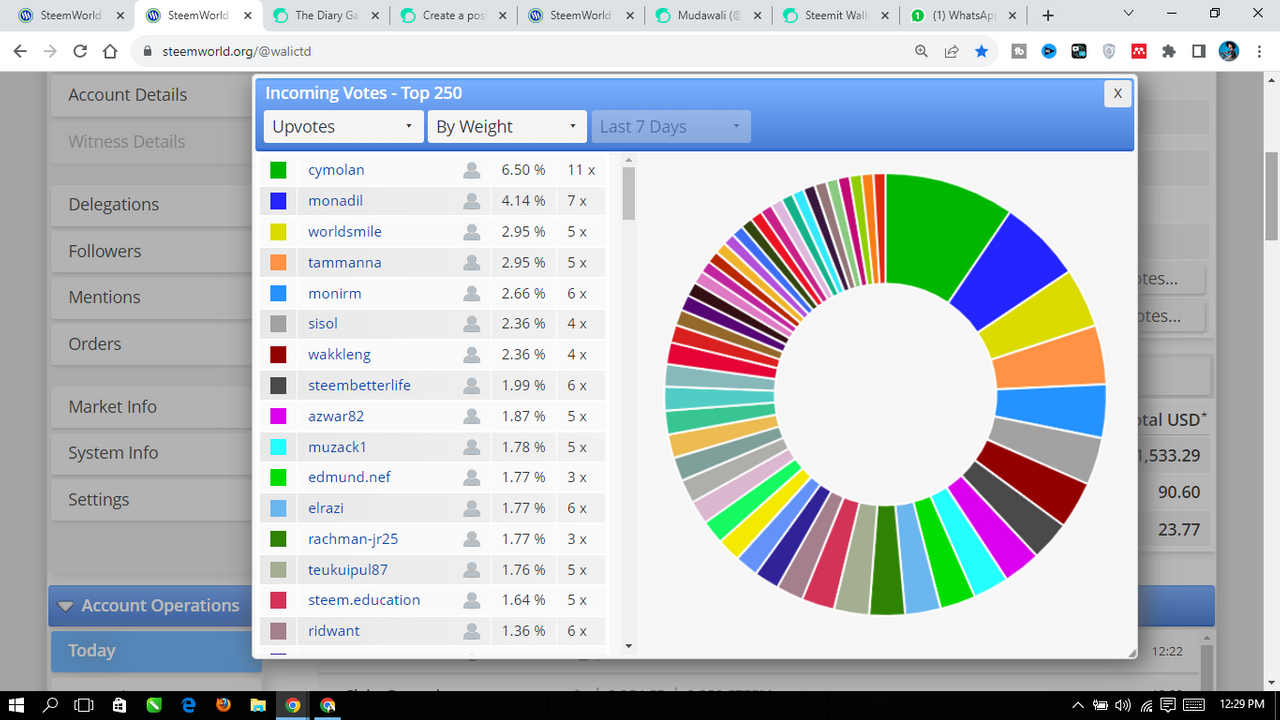Open File Explorer from the taskbar
The image size is (1280, 720).
[258, 705]
